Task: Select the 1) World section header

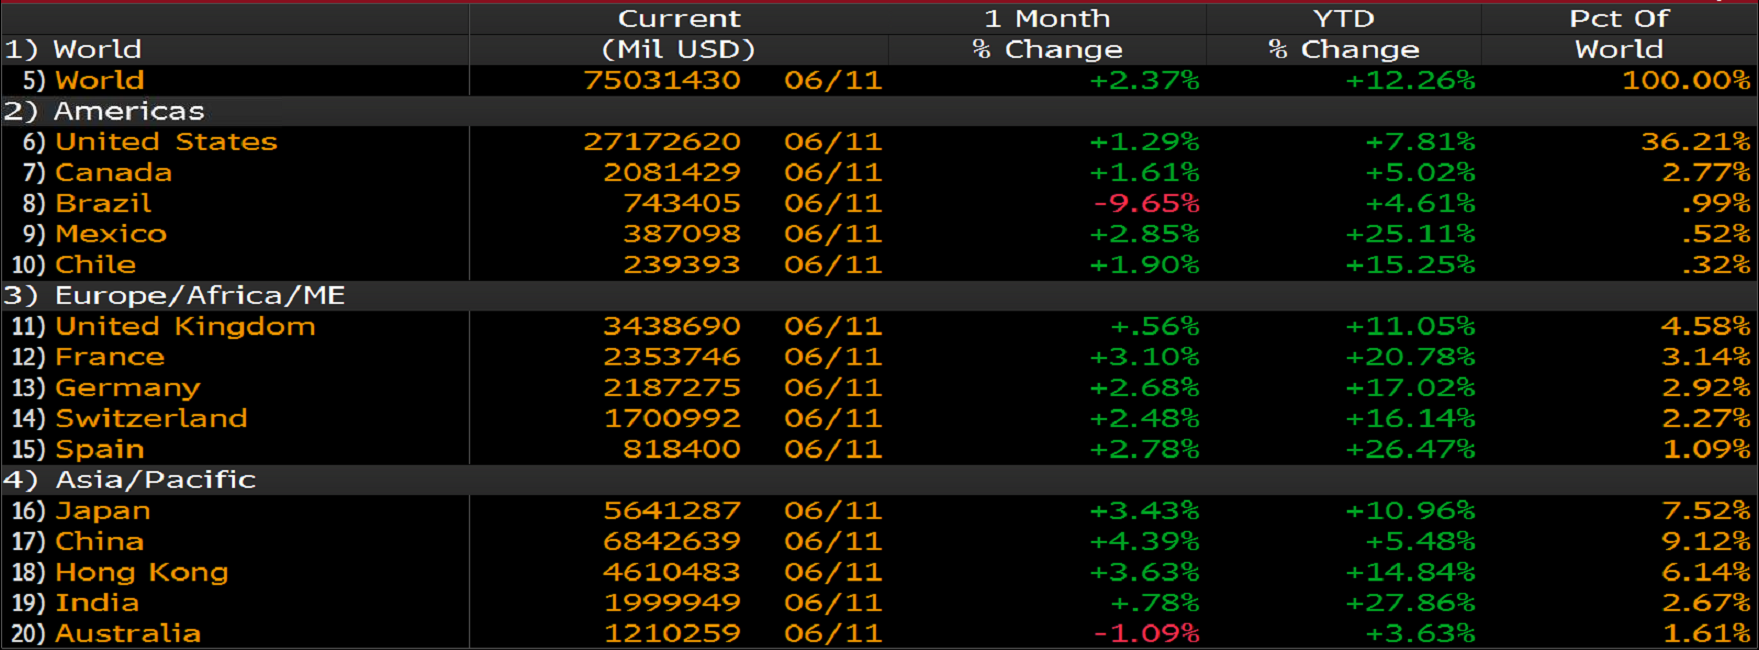Action: pyautogui.click(x=73, y=49)
